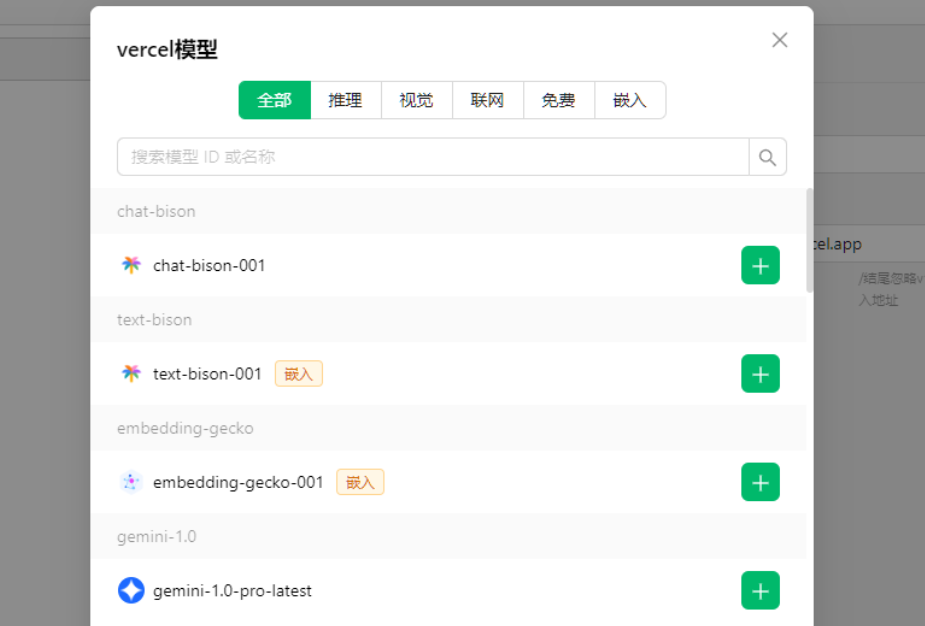Image resolution: width=925 pixels, height=626 pixels.
Task: Filter models by 联网 tab
Action: (487, 101)
